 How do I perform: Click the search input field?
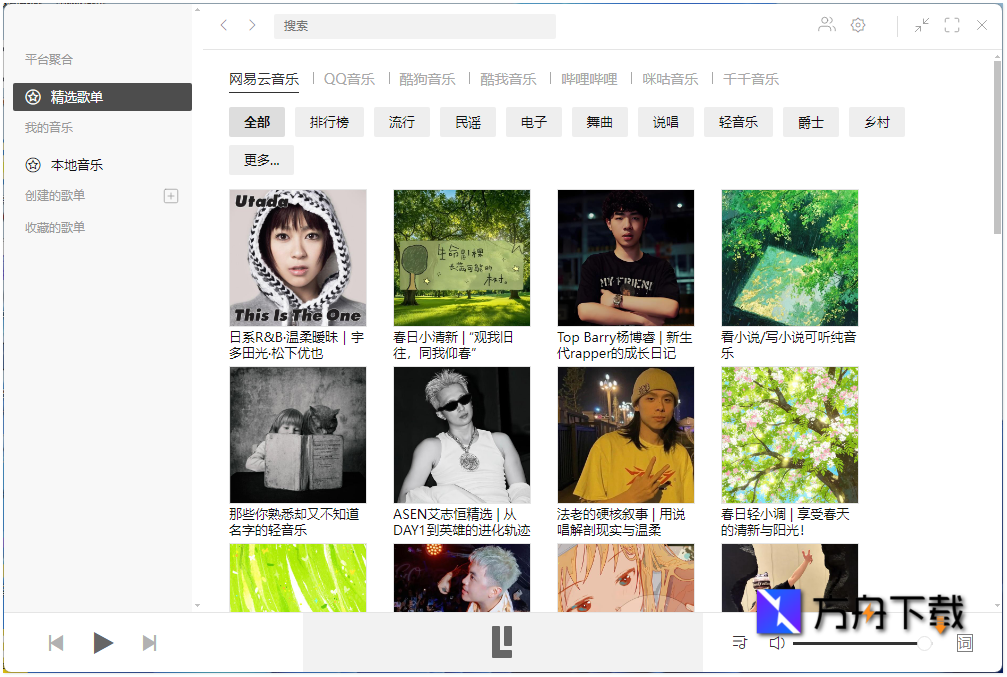point(415,26)
